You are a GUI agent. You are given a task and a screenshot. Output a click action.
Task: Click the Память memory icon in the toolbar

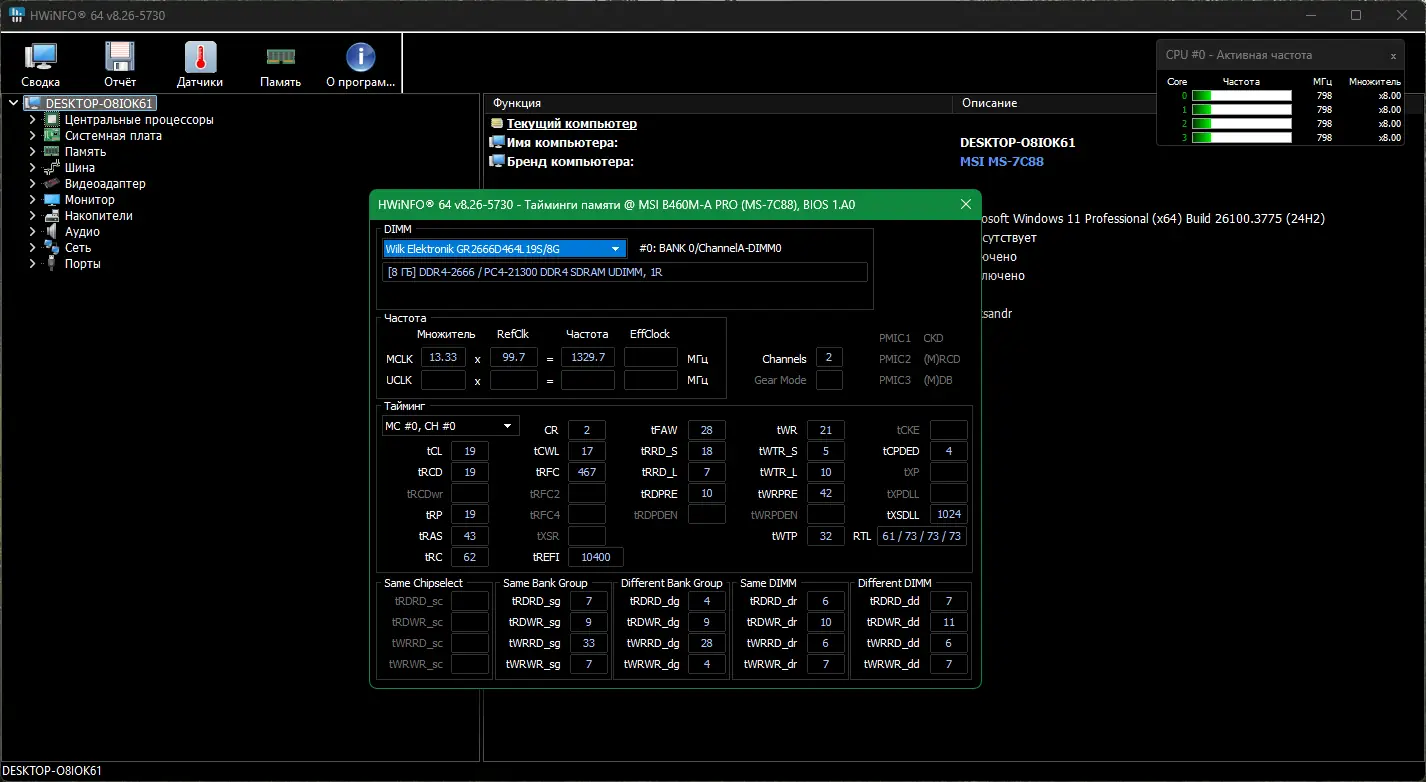pyautogui.click(x=280, y=65)
